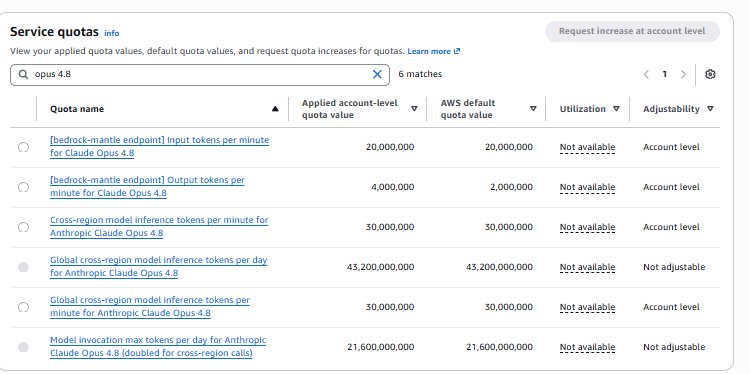
Task: Select Cross-region model inference tokens per minute radio
Action: point(23,227)
